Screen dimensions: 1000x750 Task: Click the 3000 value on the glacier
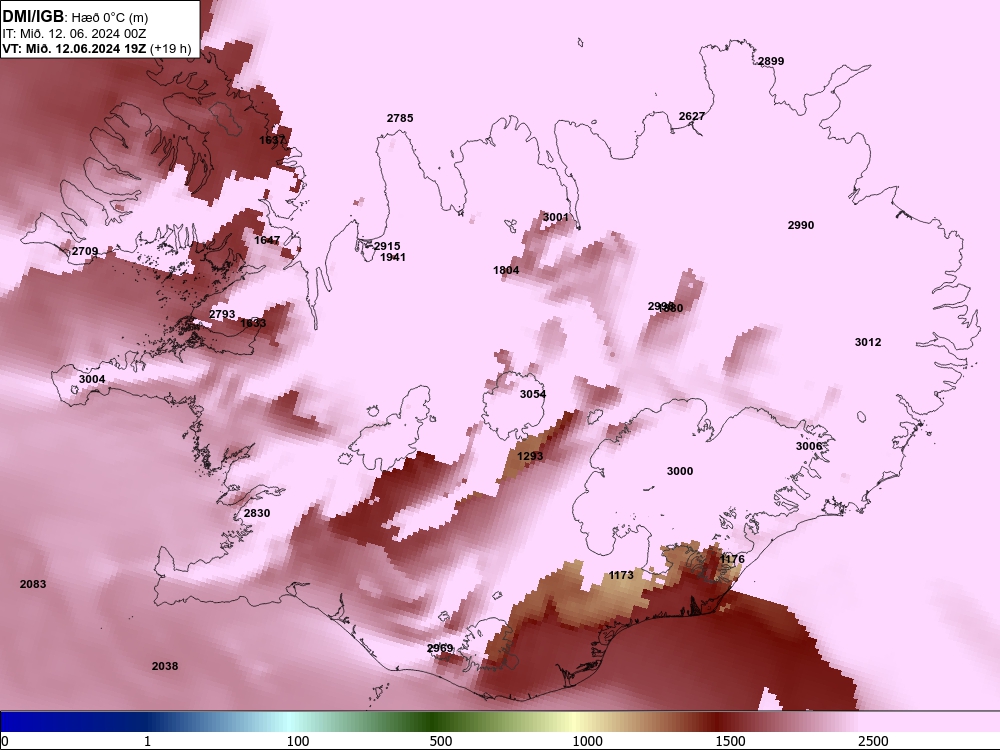(680, 471)
